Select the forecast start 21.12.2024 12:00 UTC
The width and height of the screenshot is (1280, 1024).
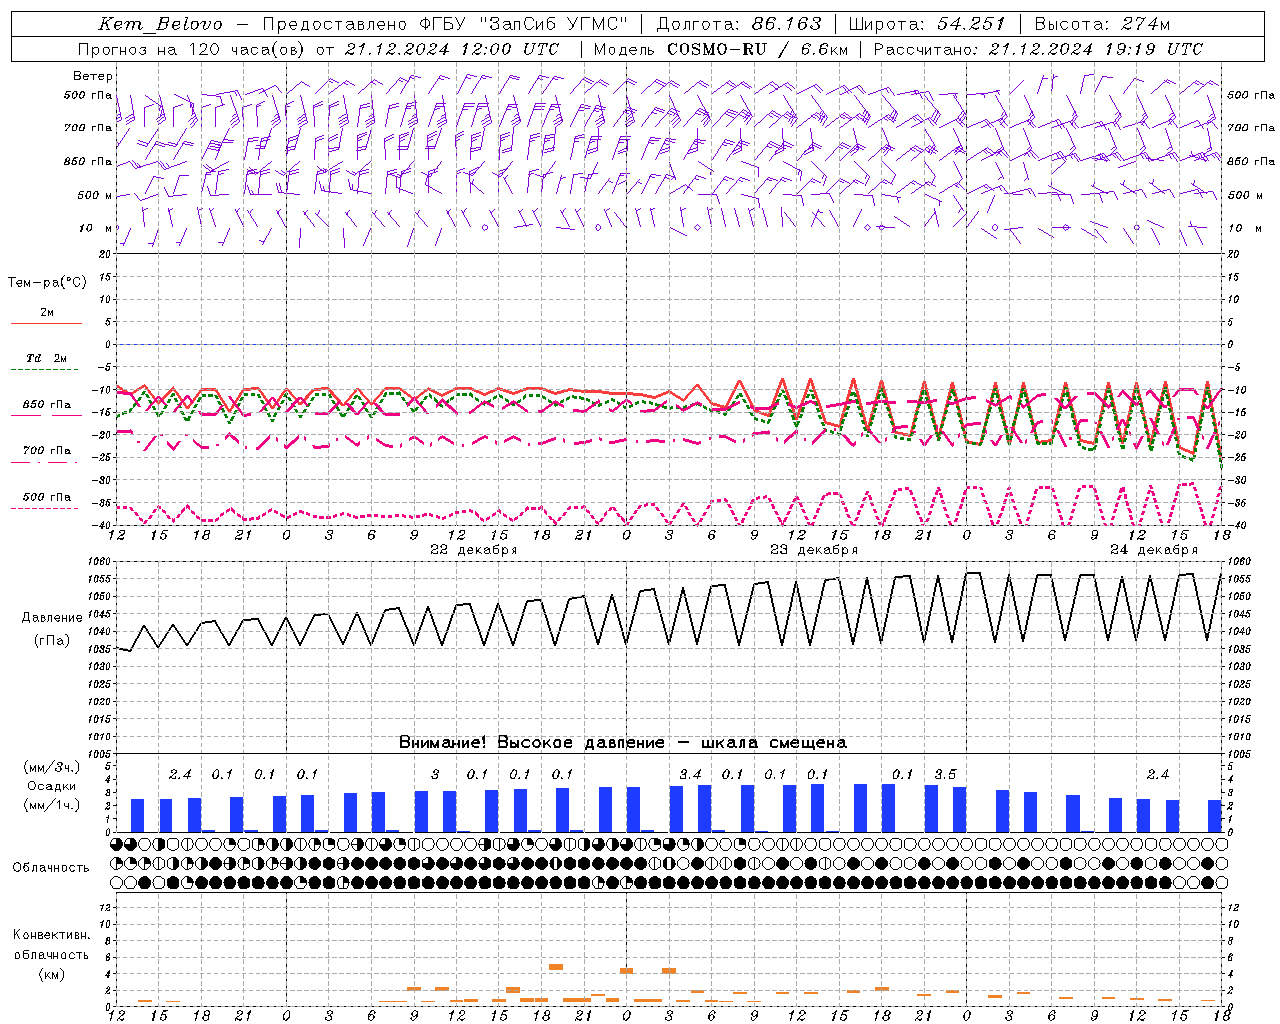pyautogui.click(x=452, y=49)
